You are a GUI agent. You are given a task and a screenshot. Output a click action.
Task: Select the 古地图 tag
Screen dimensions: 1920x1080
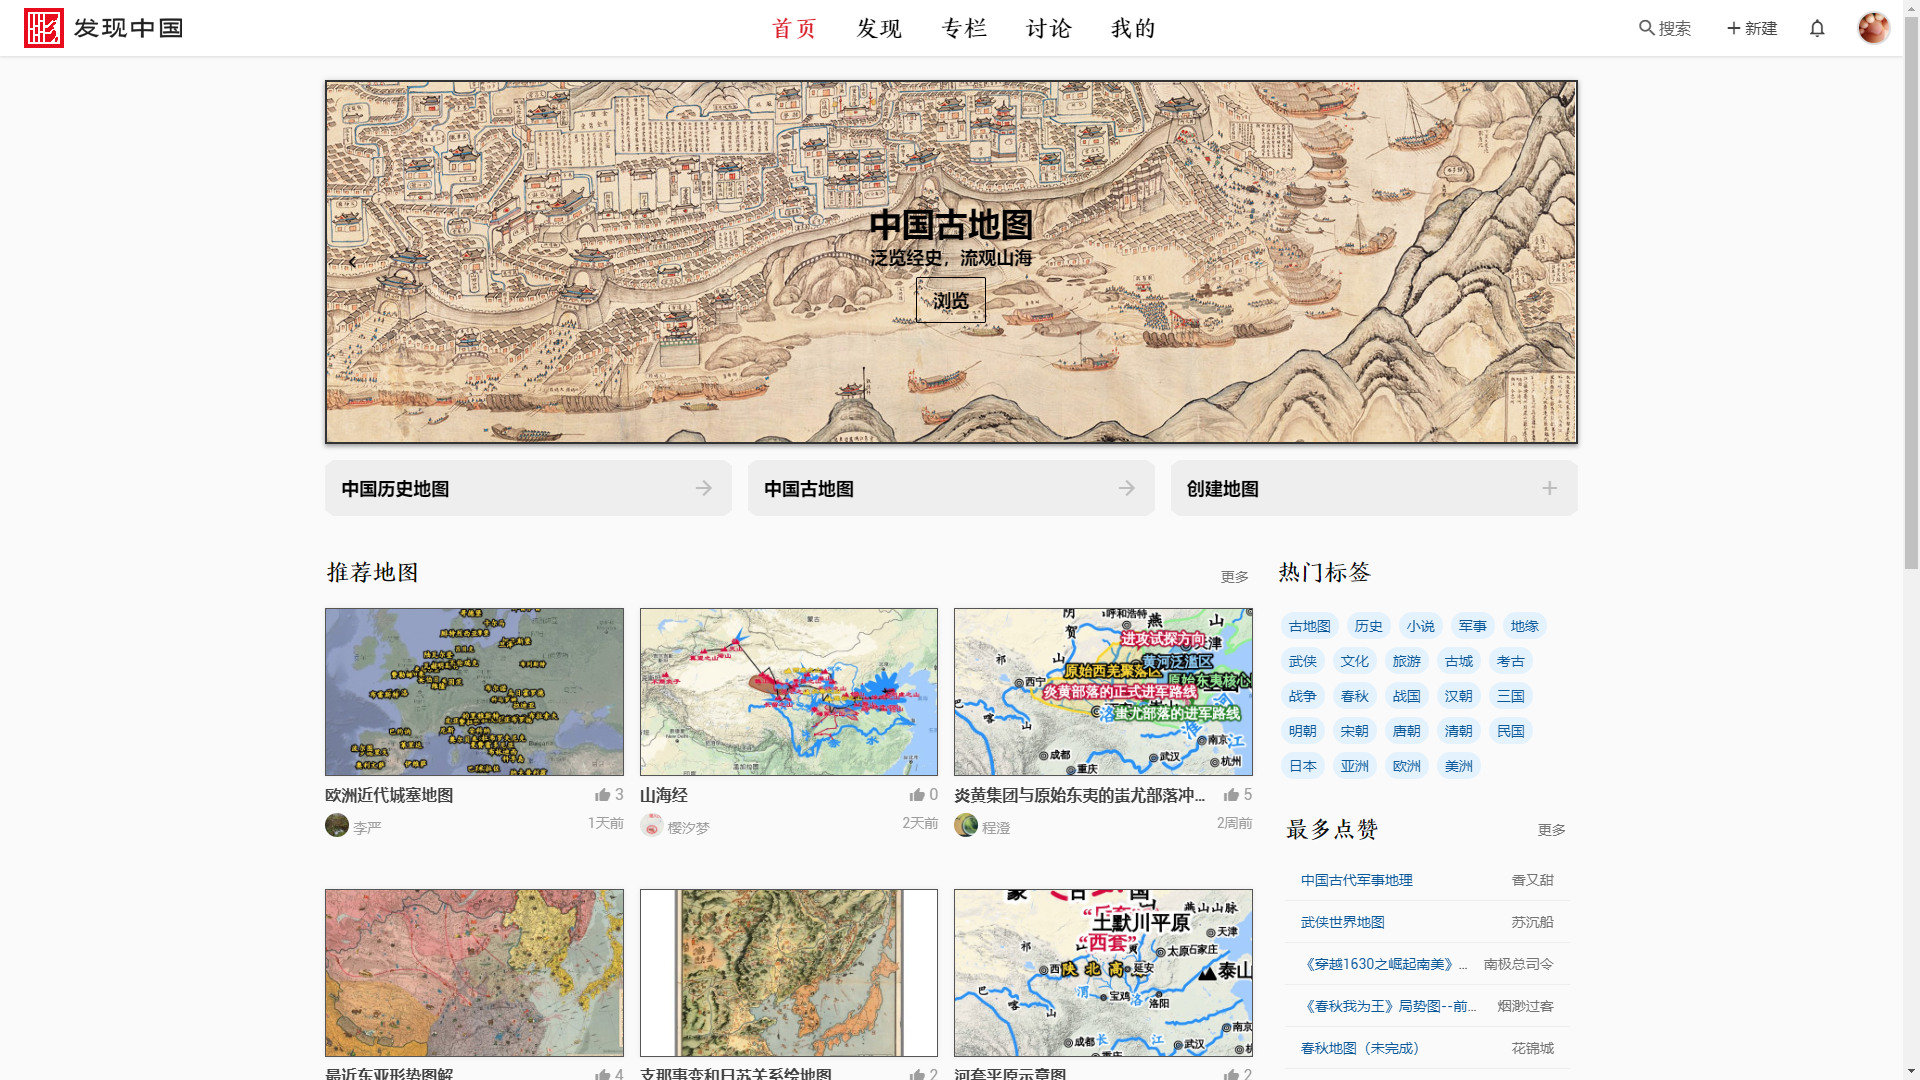tap(1310, 626)
